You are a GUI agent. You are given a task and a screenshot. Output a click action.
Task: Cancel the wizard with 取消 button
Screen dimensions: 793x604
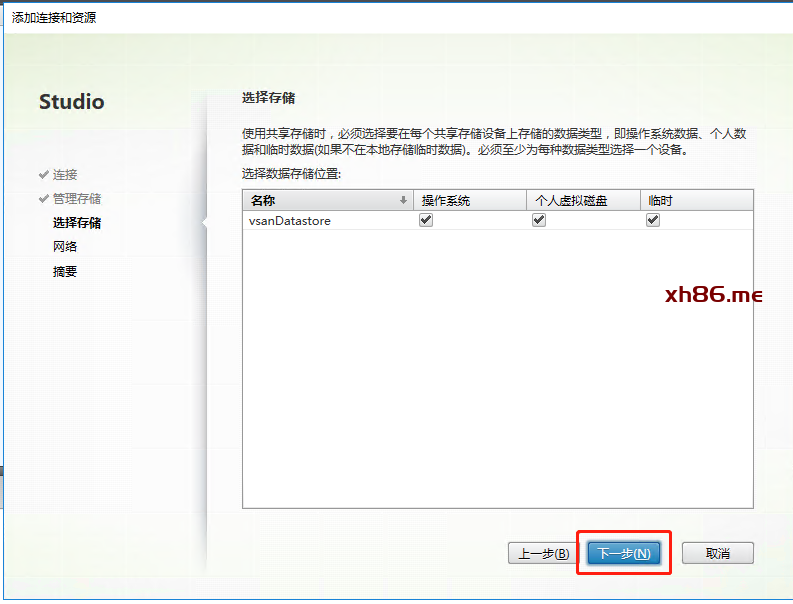[717, 553]
